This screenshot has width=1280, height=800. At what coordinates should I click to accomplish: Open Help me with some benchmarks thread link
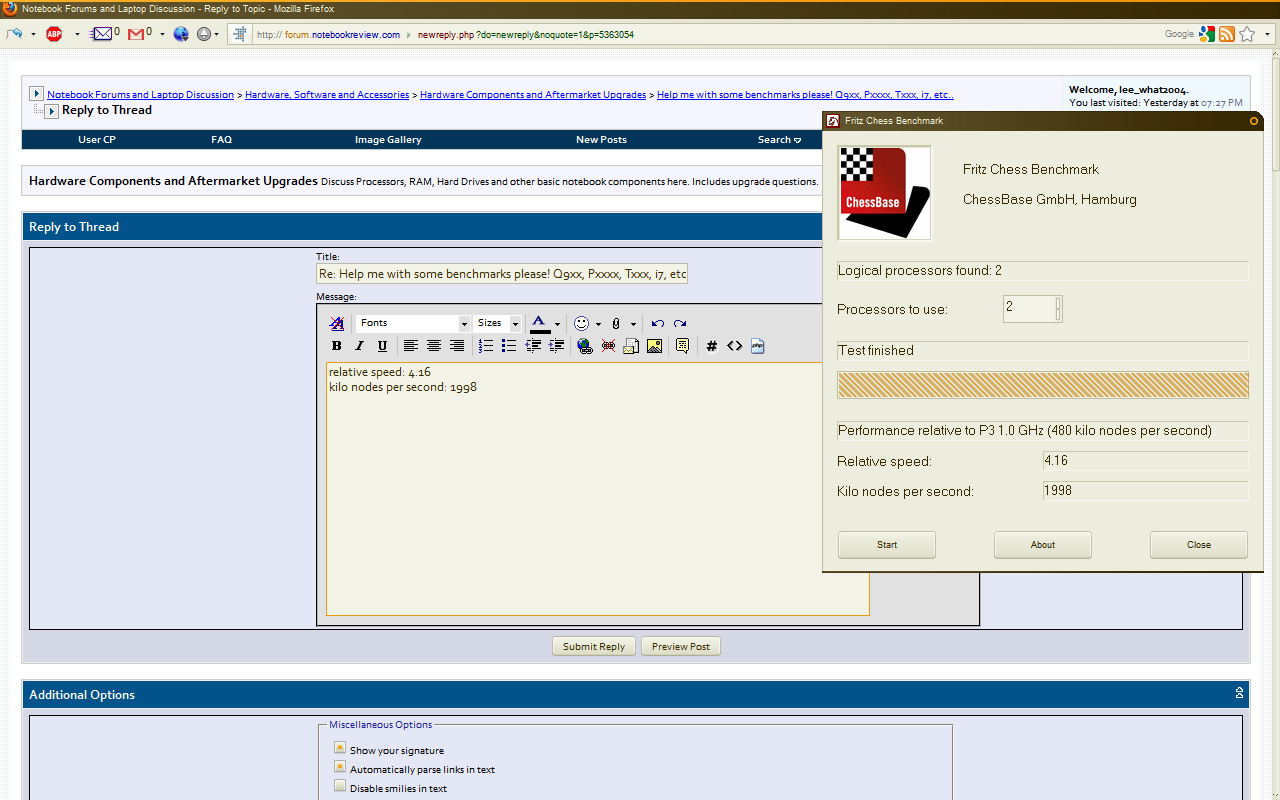[x=805, y=95]
